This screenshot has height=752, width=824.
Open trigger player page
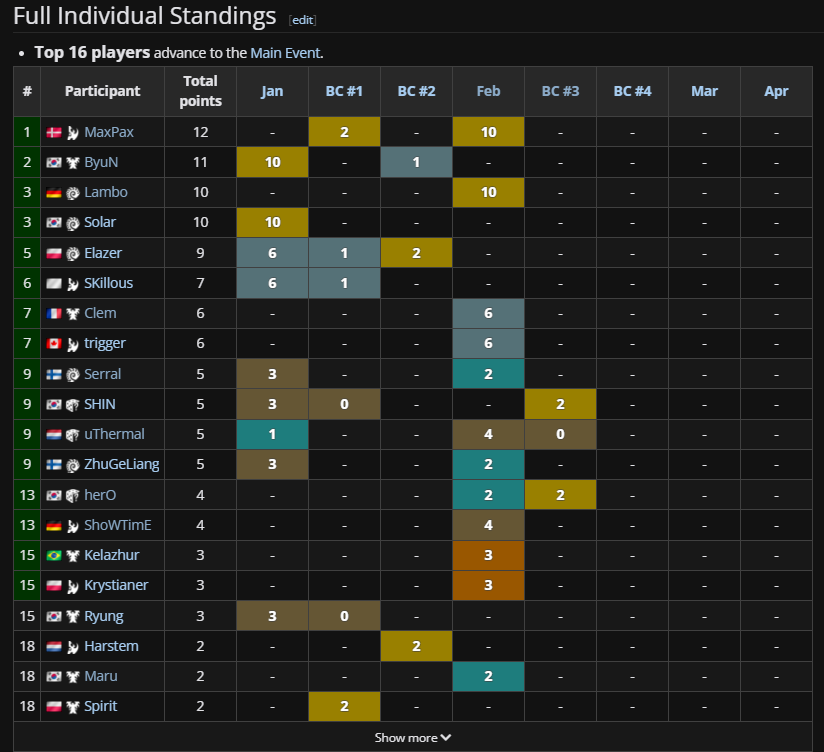(x=105, y=343)
